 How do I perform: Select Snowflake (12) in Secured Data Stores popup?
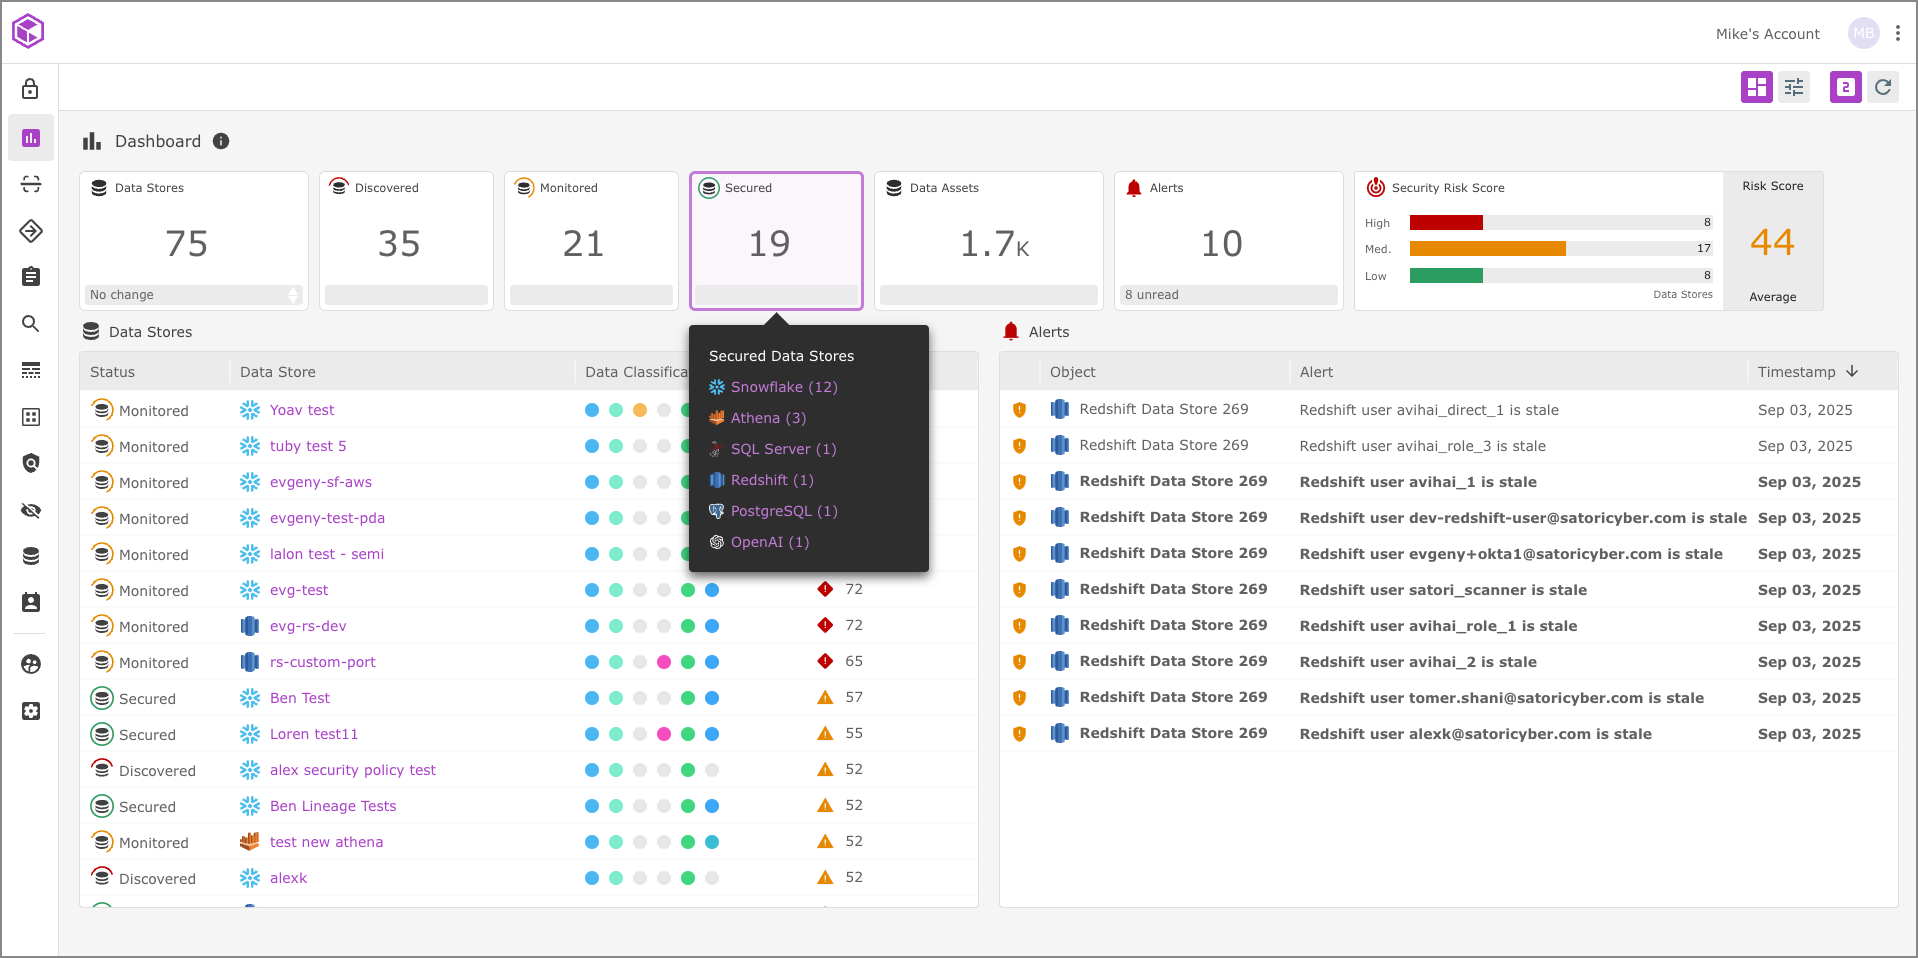[783, 387]
